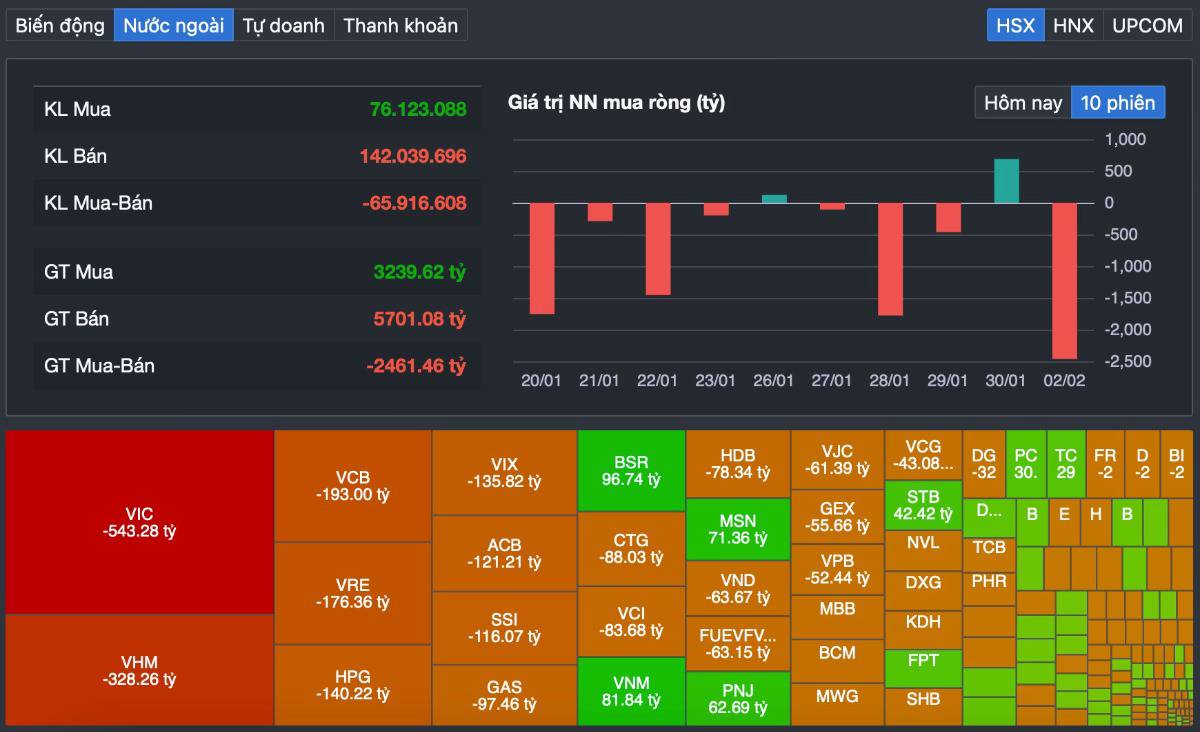The height and width of the screenshot is (732, 1200).
Task: Click the FR -2 tile
Action: pyautogui.click(x=1105, y=464)
